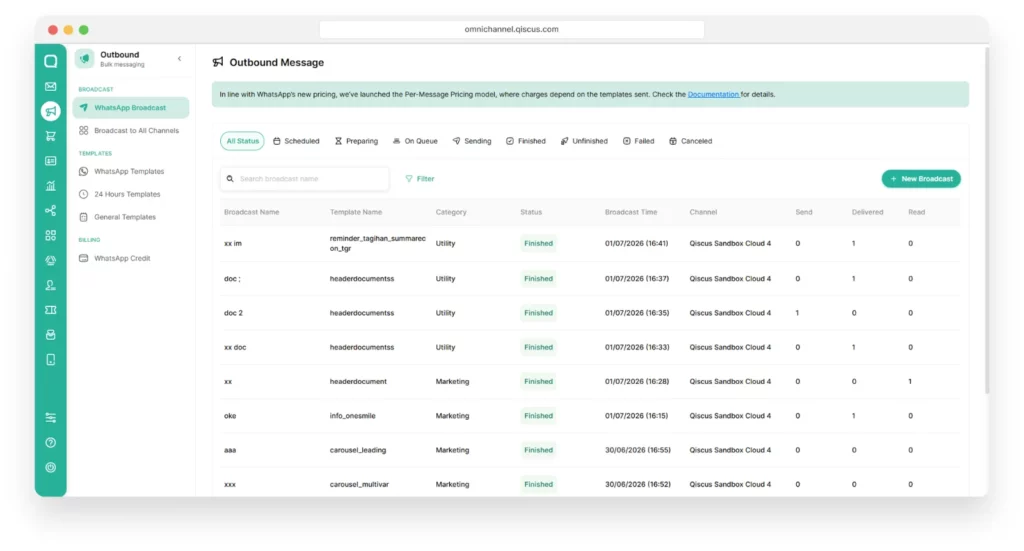Filter by Finished status tab
This screenshot has width=1024, height=551.
click(526, 141)
